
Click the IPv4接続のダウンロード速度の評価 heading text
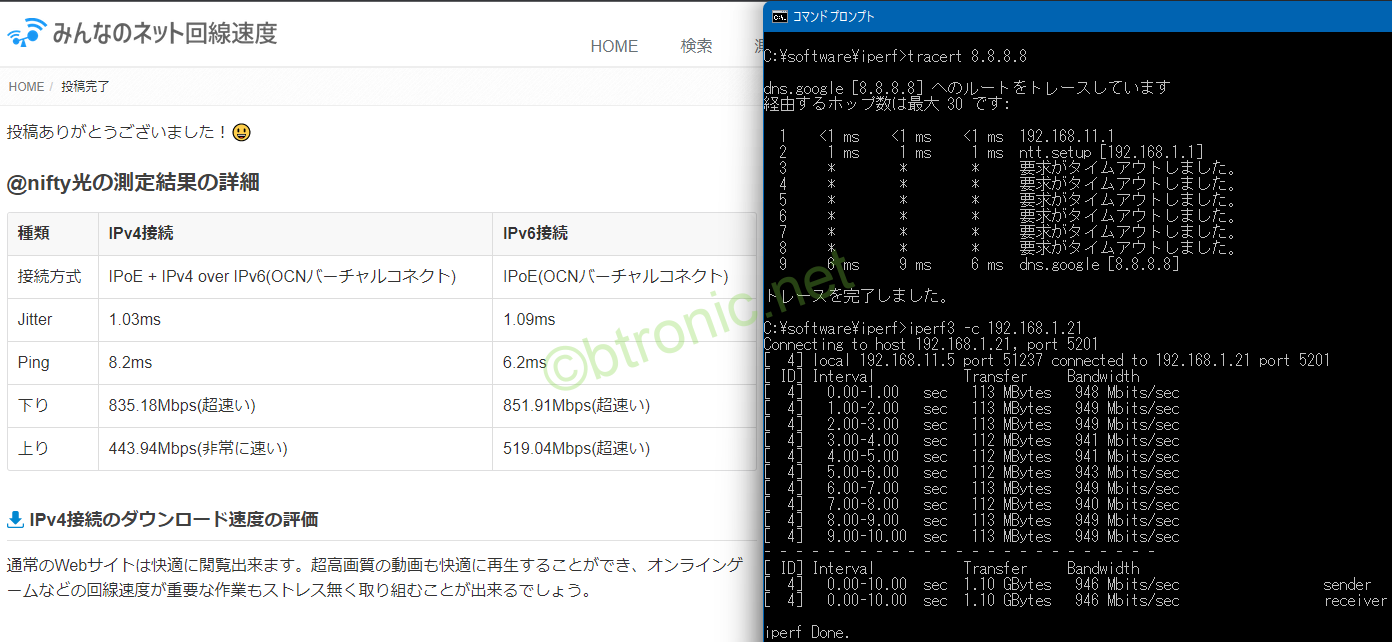pos(174,519)
